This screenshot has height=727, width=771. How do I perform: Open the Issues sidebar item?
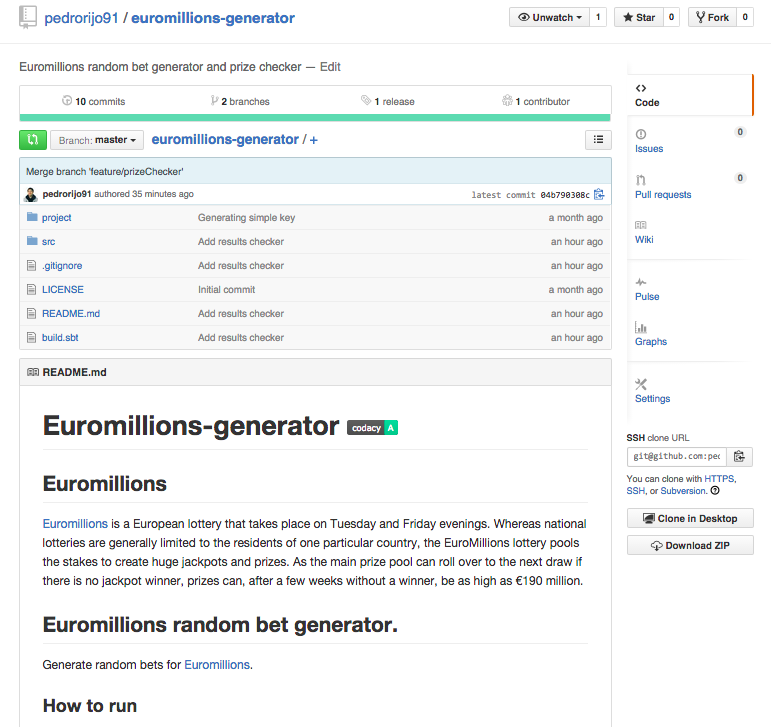(x=649, y=142)
